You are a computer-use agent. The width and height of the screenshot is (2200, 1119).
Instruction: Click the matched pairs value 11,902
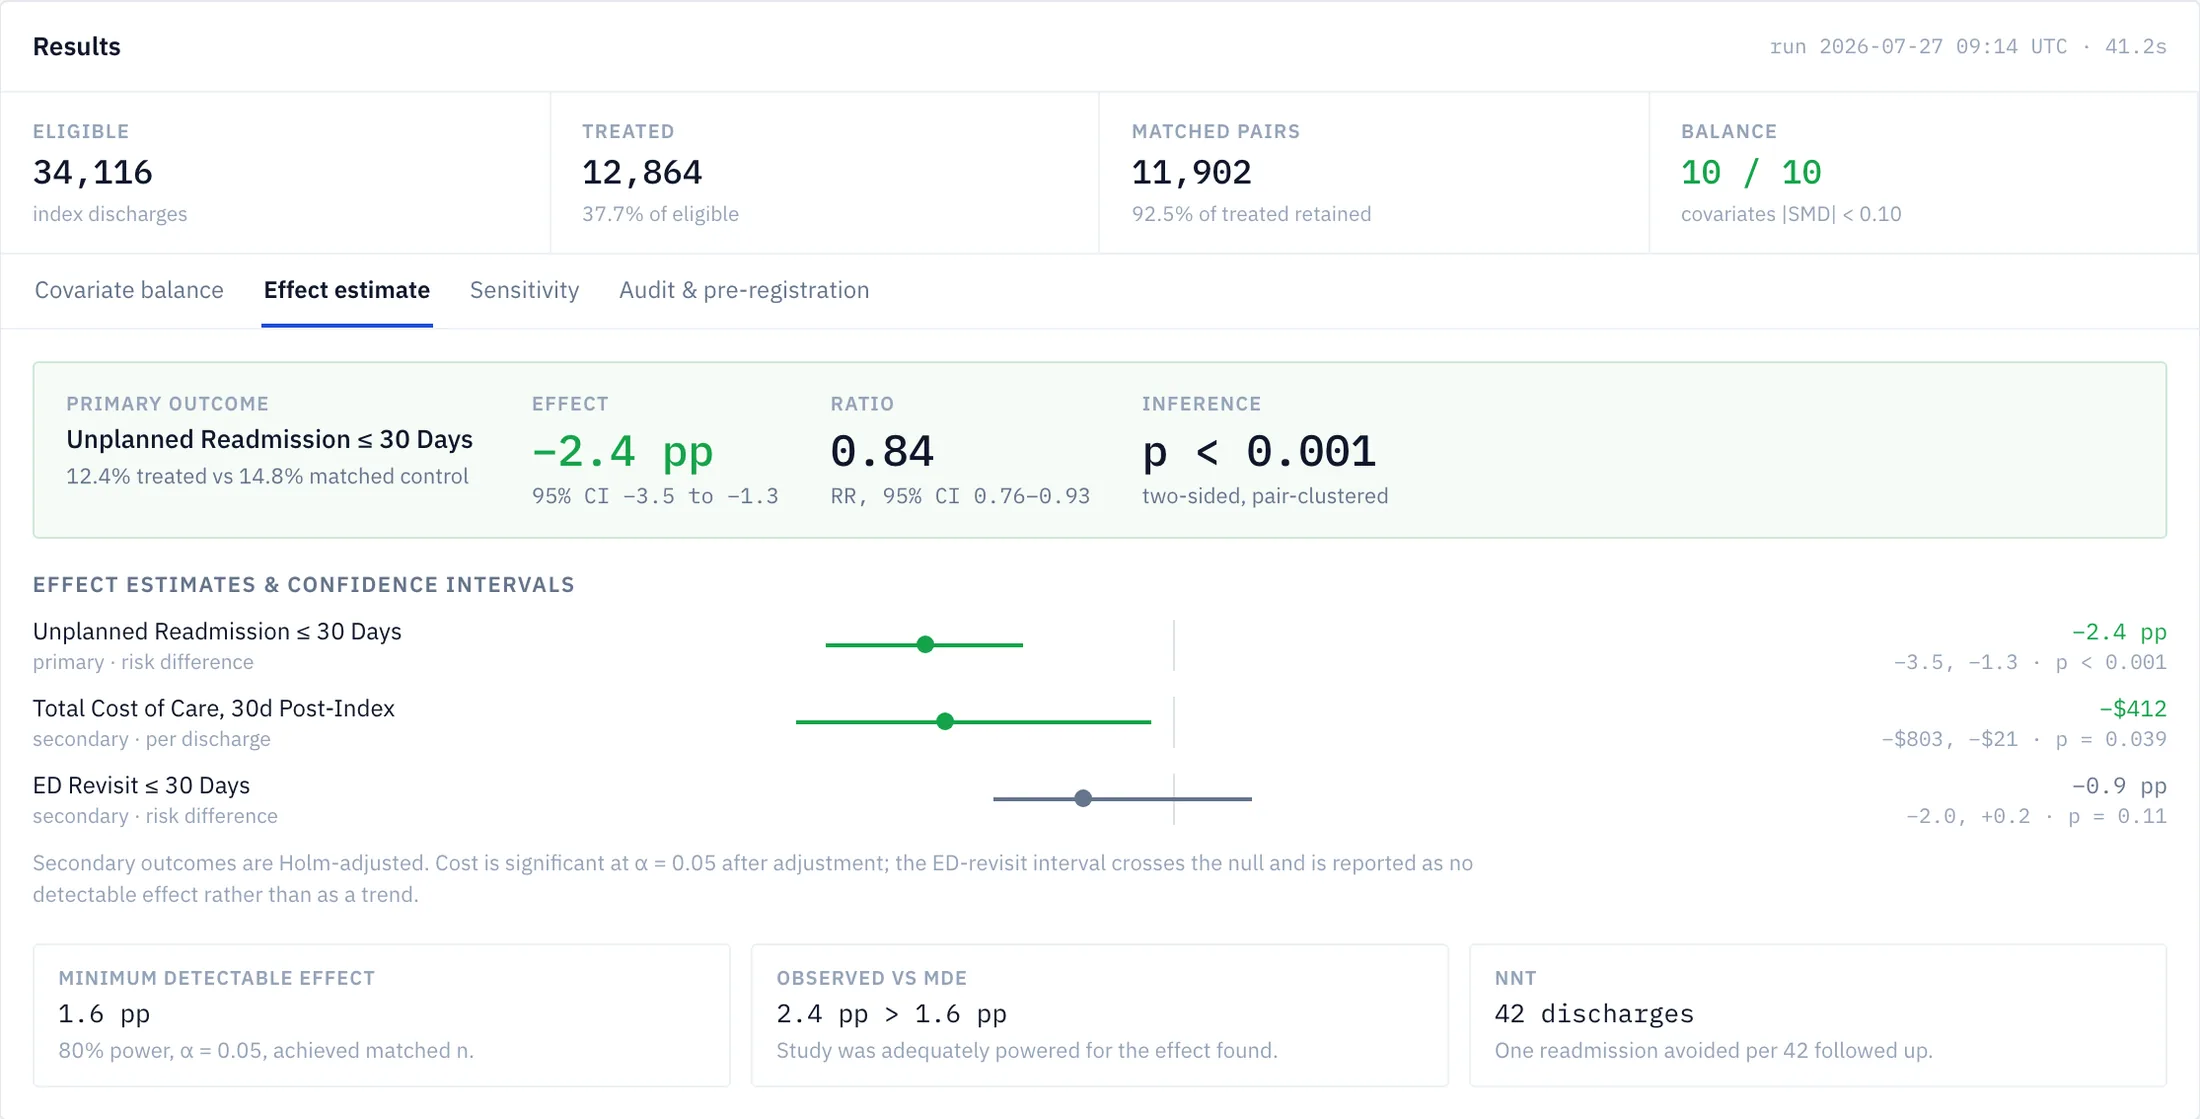pyautogui.click(x=1191, y=173)
